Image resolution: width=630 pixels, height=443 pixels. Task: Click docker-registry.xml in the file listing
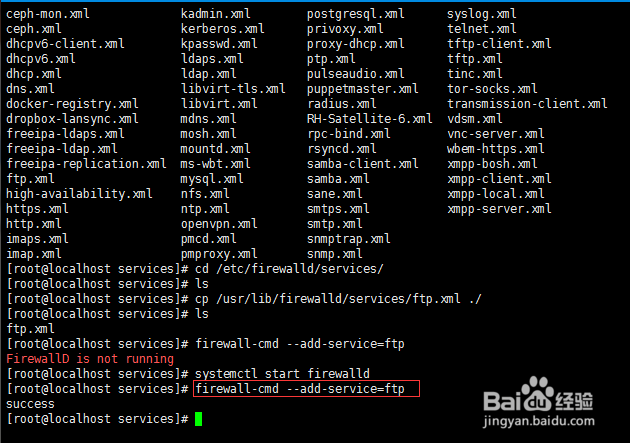(72, 104)
